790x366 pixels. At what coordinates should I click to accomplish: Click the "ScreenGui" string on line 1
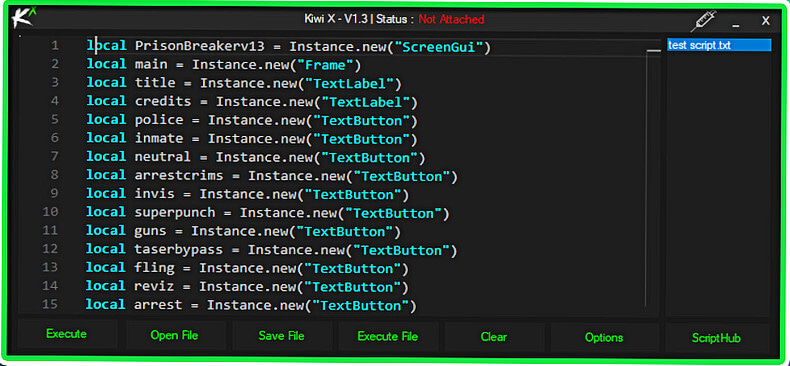[438, 47]
